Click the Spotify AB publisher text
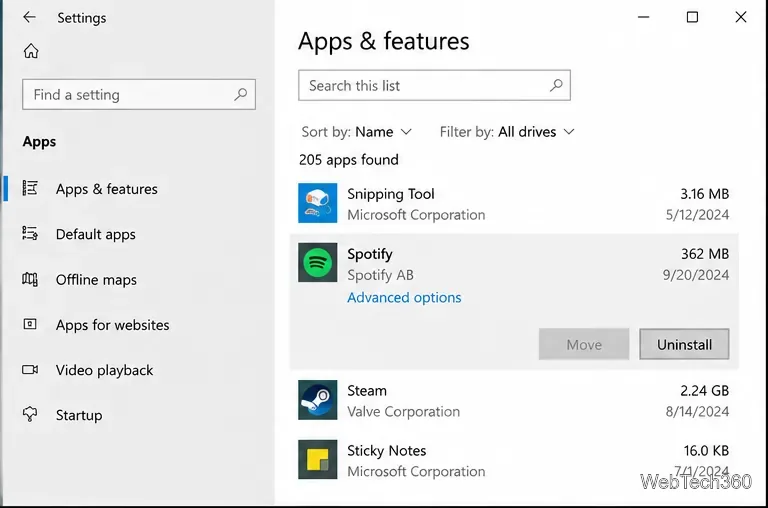The image size is (768, 508). (381, 275)
